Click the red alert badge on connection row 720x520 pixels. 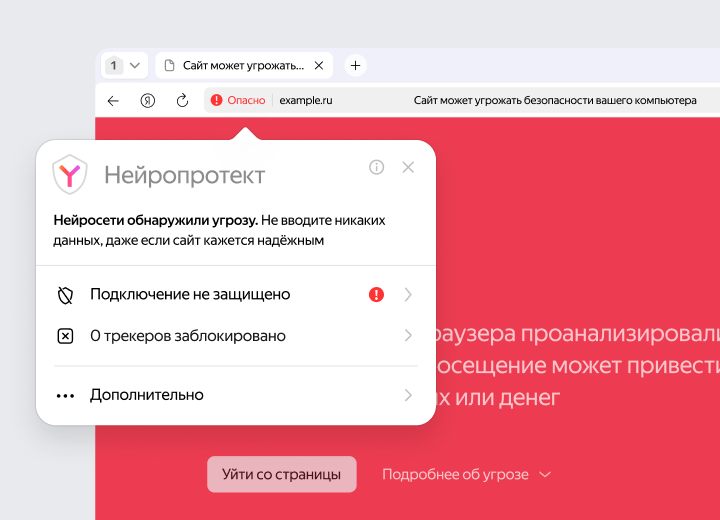pos(377,294)
